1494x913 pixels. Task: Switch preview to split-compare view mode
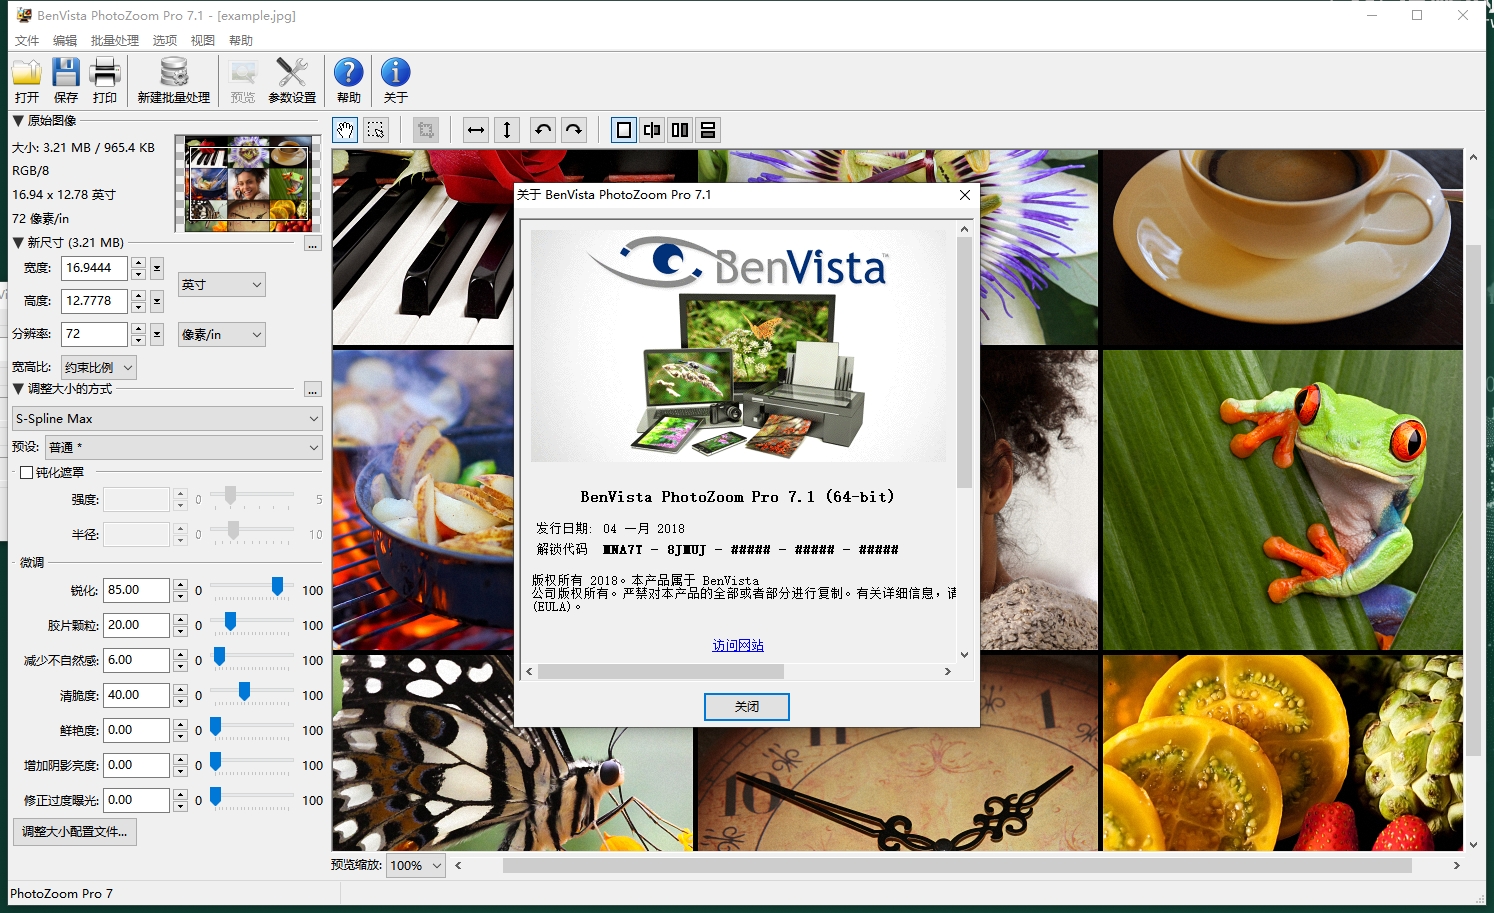click(x=651, y=129)
